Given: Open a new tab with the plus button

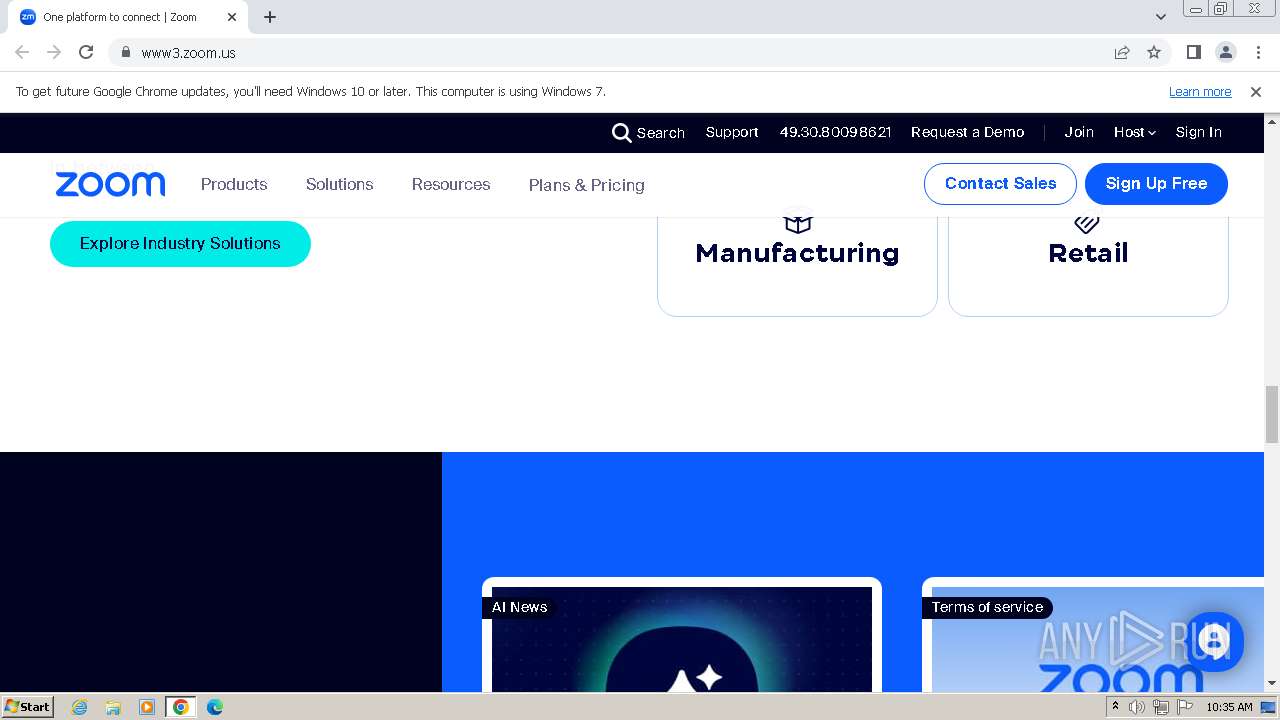Looking at the screenshot, I should click(270, 17).
